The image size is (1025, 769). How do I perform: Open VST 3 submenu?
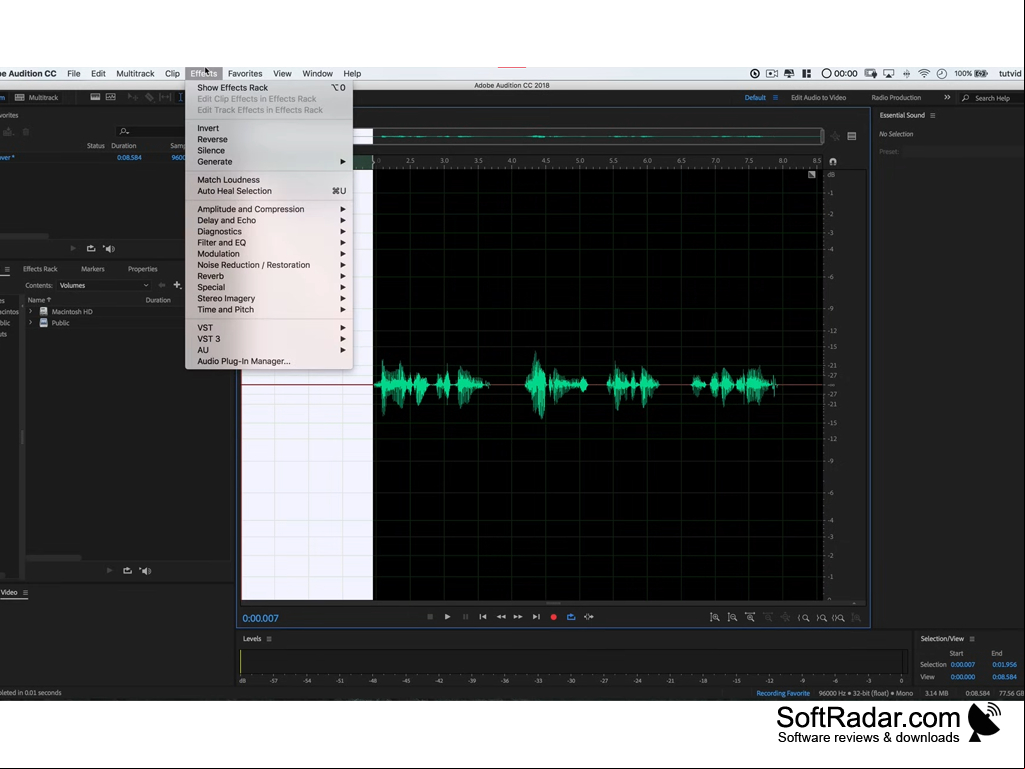click(269, 339)
